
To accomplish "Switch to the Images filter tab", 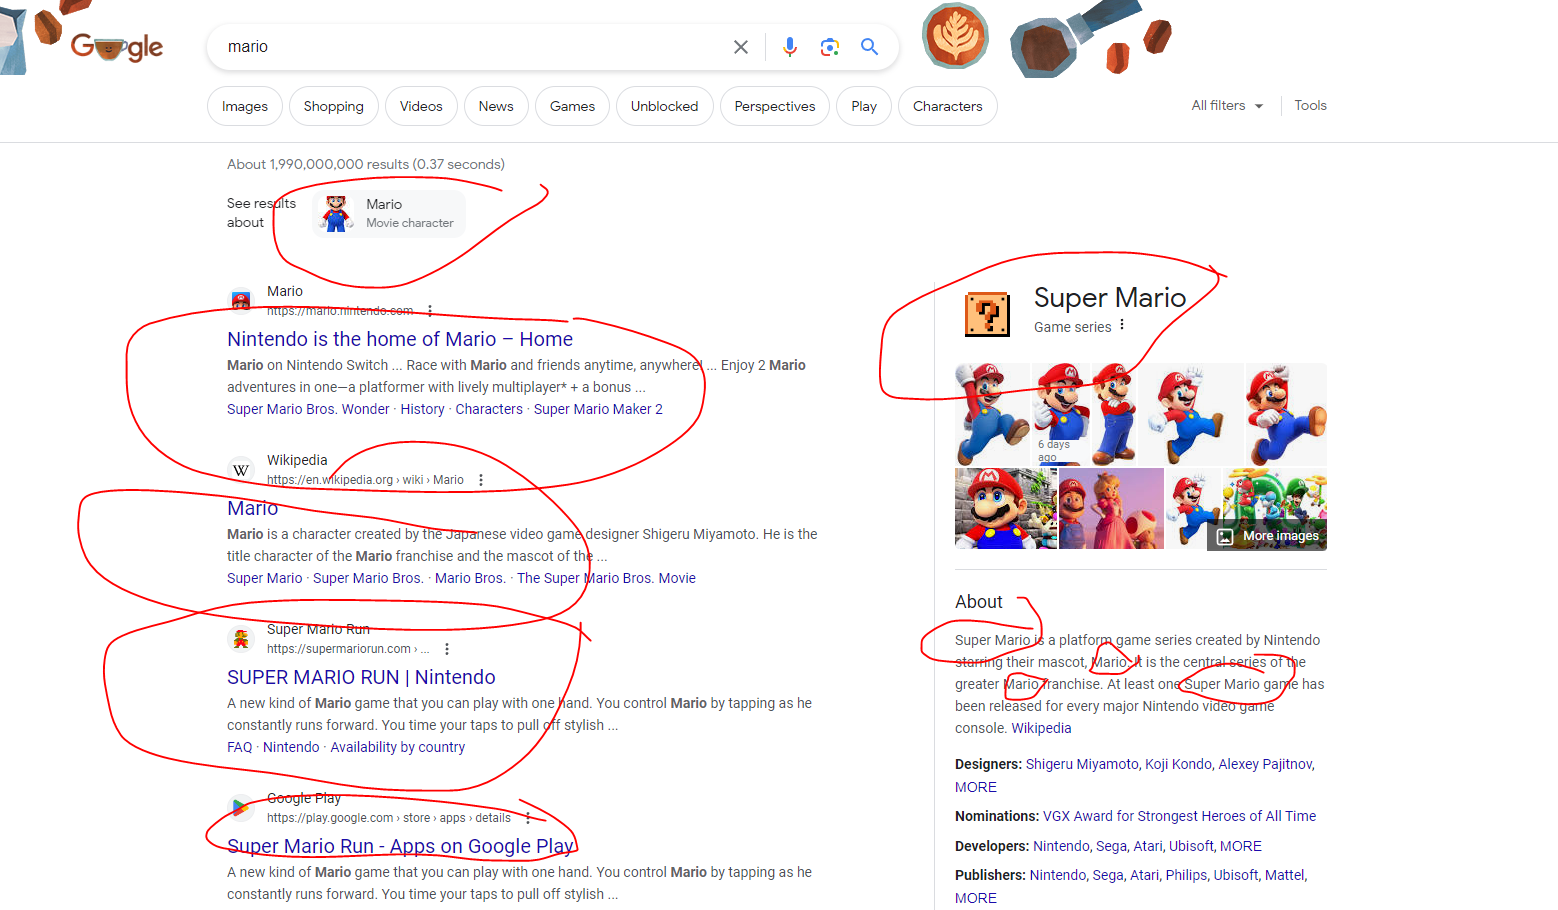I will (245, 107).
